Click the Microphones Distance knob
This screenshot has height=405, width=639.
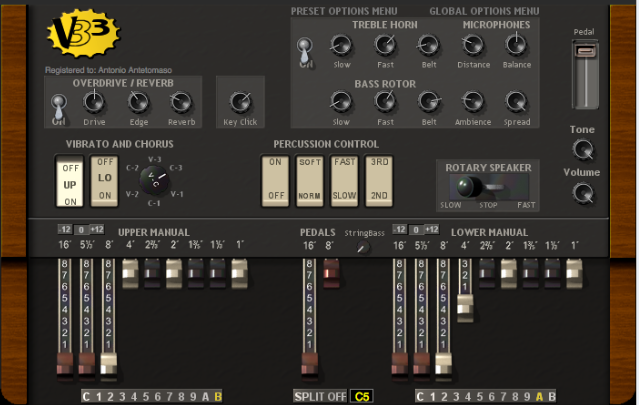point(473,45)
